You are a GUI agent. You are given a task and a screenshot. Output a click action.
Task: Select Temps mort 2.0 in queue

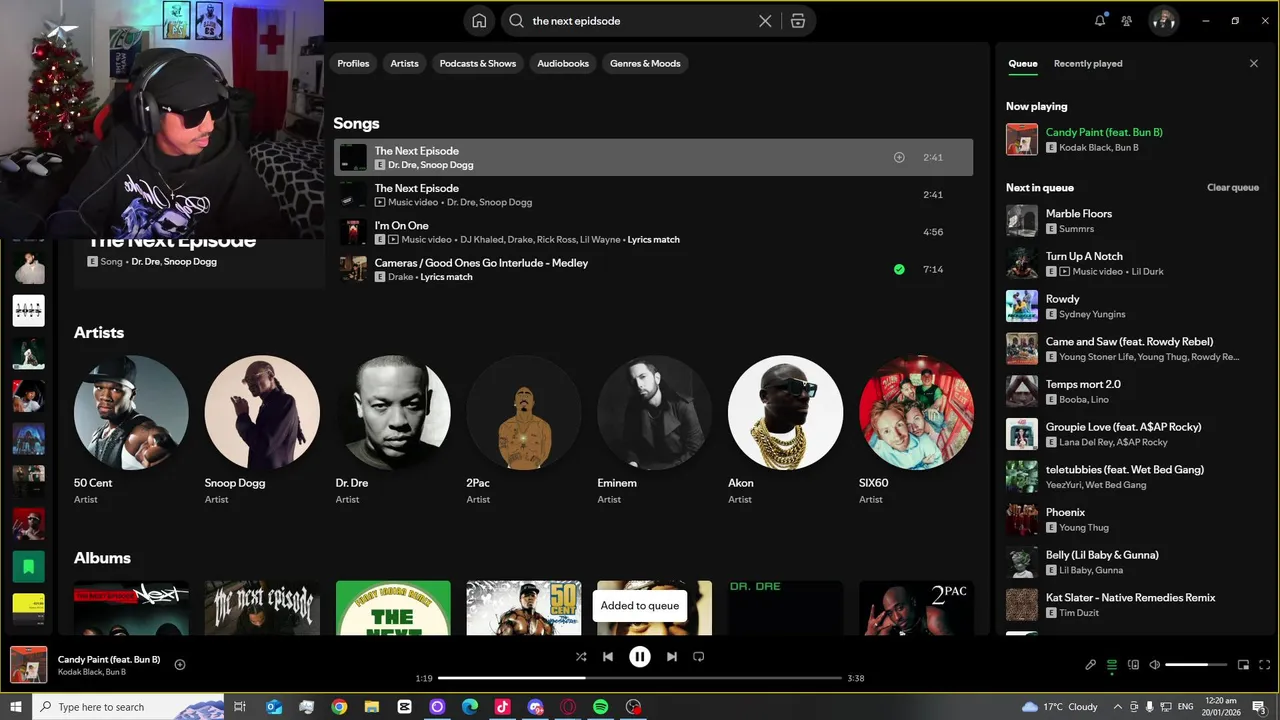tap(1133, 391)
